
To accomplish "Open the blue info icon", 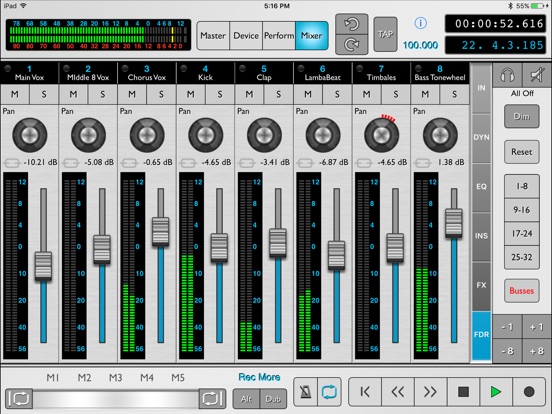I will (420, 24).
